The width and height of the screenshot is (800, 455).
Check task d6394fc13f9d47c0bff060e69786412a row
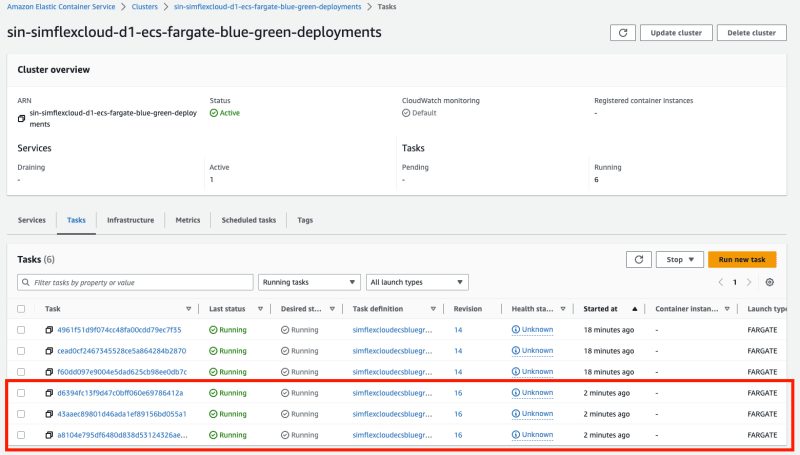tap(21, 393)
